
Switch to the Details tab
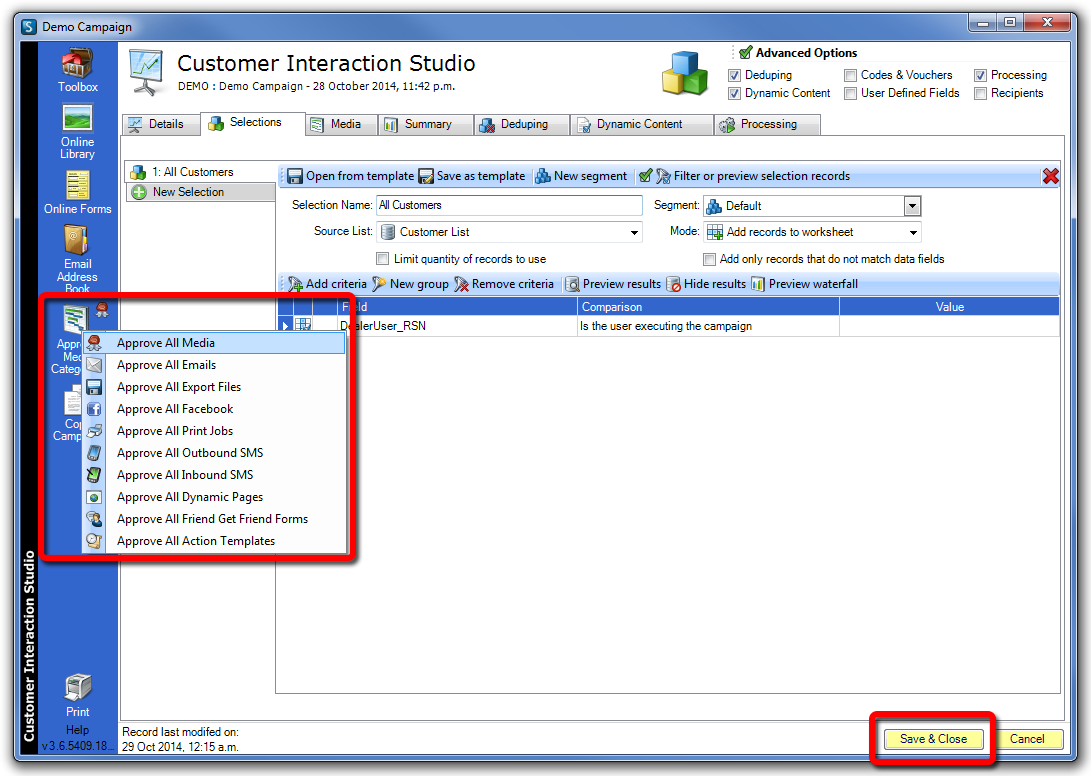point(159,125)
